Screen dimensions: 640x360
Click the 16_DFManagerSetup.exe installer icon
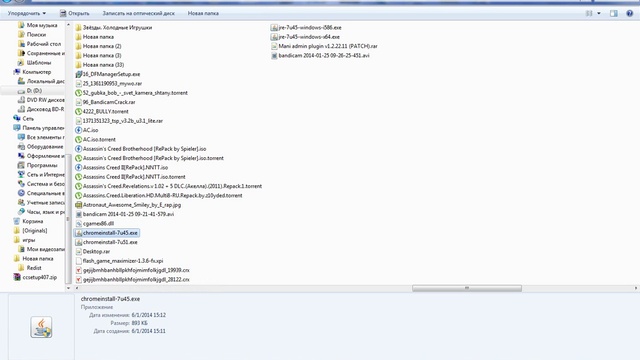78,74
